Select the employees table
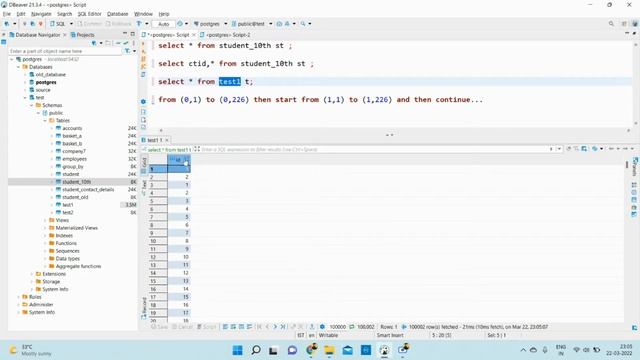The image size is (640, 360). 74,159
